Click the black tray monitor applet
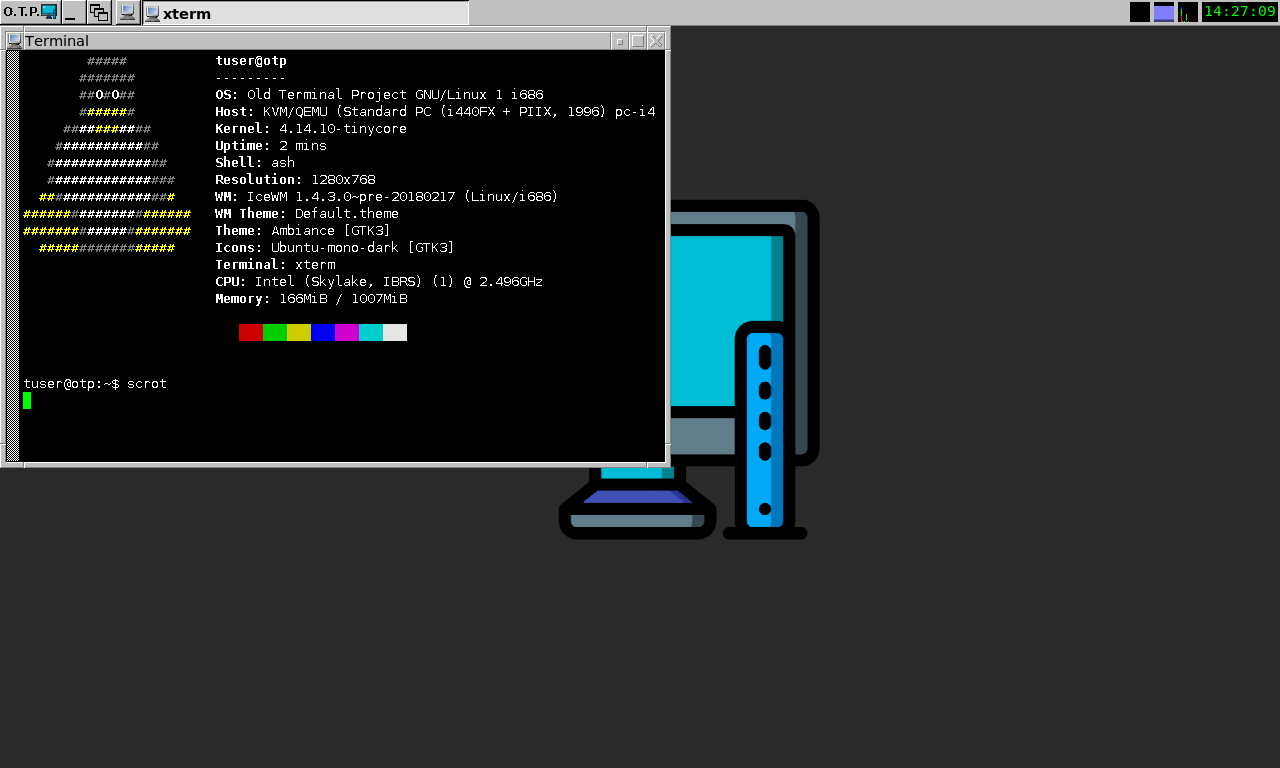This screenshot has width=1280, height=768. [1139, 12]
